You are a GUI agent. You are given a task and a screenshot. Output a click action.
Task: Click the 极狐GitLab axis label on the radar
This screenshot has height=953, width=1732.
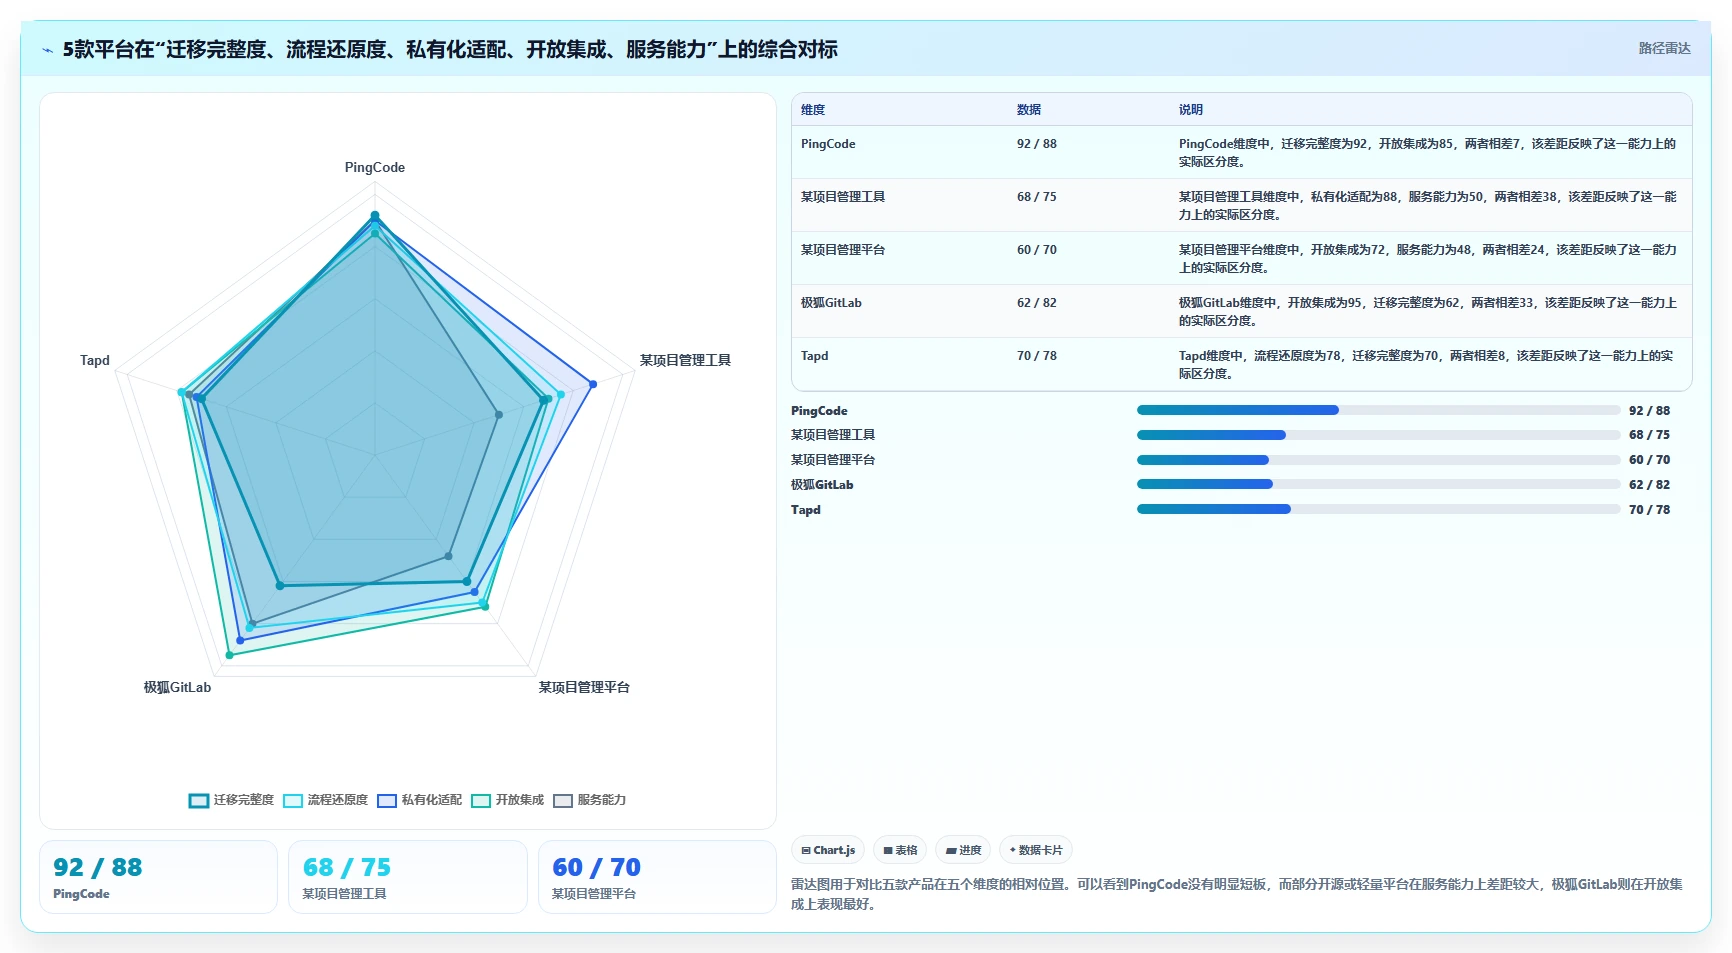[177, 687]
